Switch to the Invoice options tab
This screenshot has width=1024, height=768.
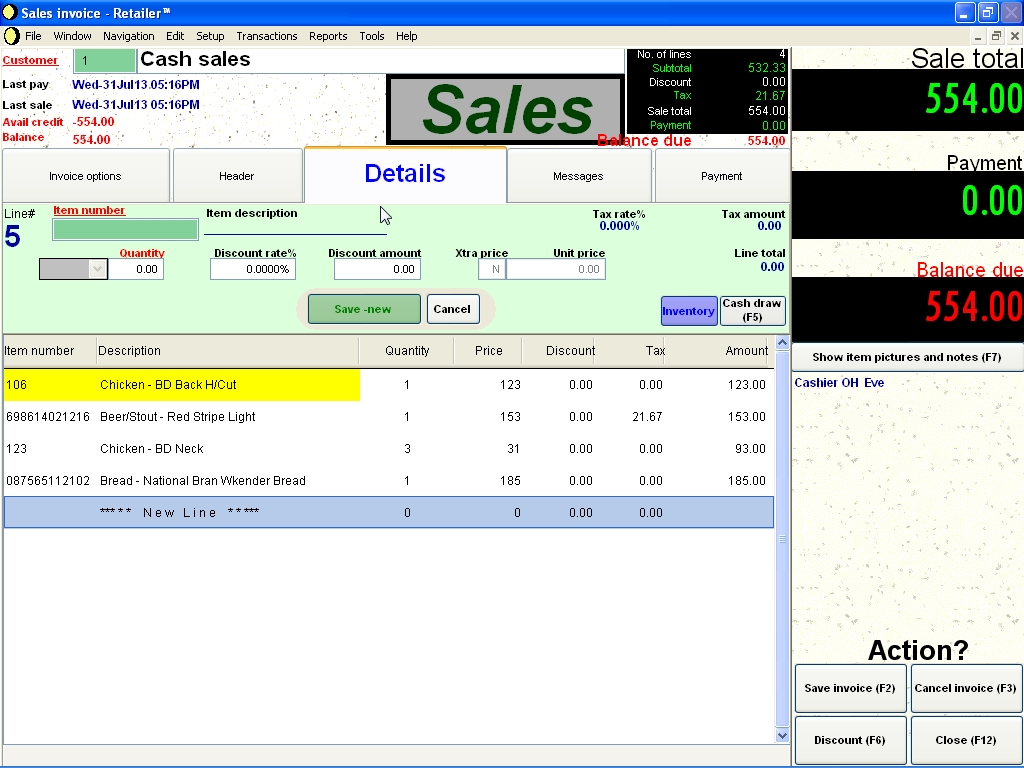tap(85, 176)
